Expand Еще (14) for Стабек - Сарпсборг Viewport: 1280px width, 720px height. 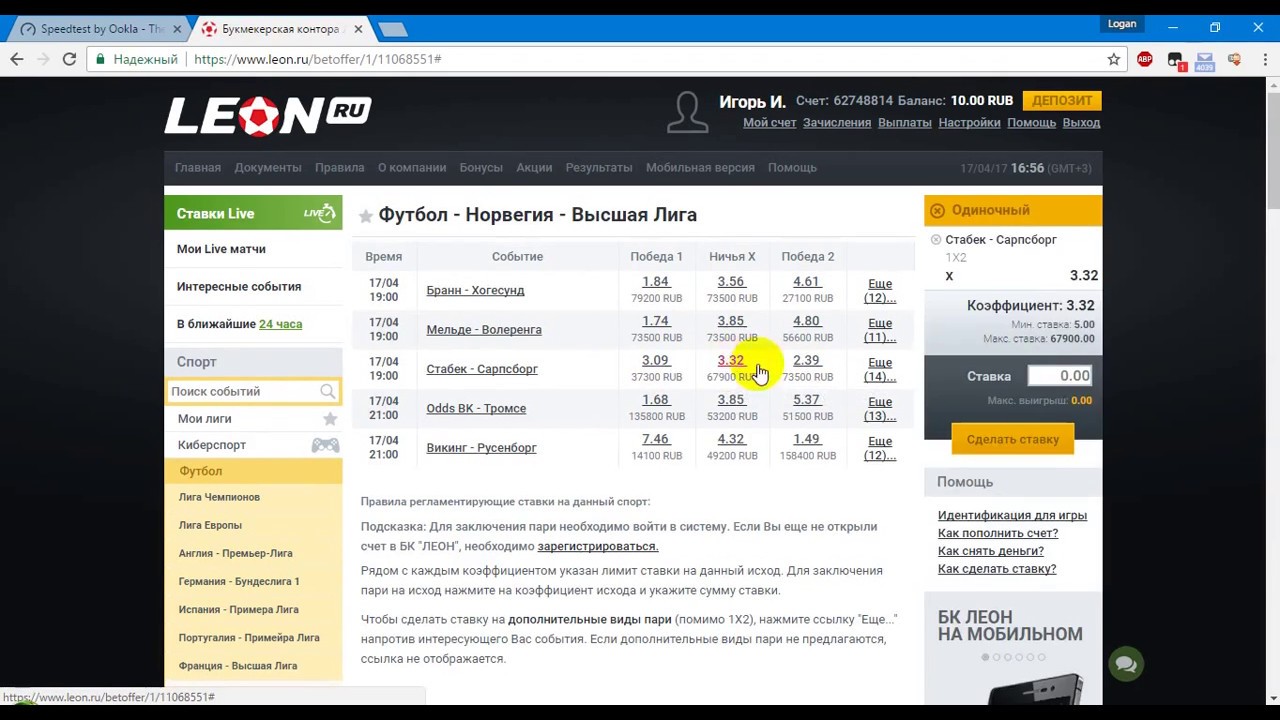pyautogui.click(x=880, y=370)
